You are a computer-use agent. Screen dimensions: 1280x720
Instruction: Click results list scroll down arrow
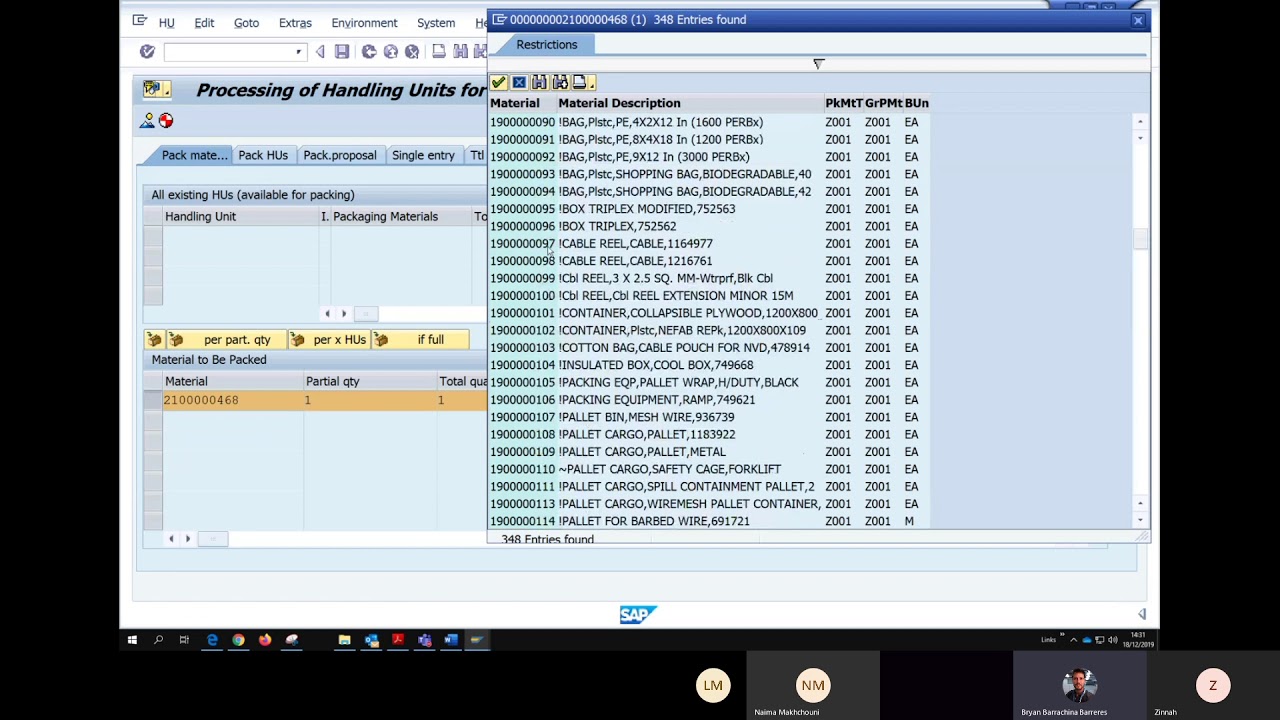[x=1140, y=520]
